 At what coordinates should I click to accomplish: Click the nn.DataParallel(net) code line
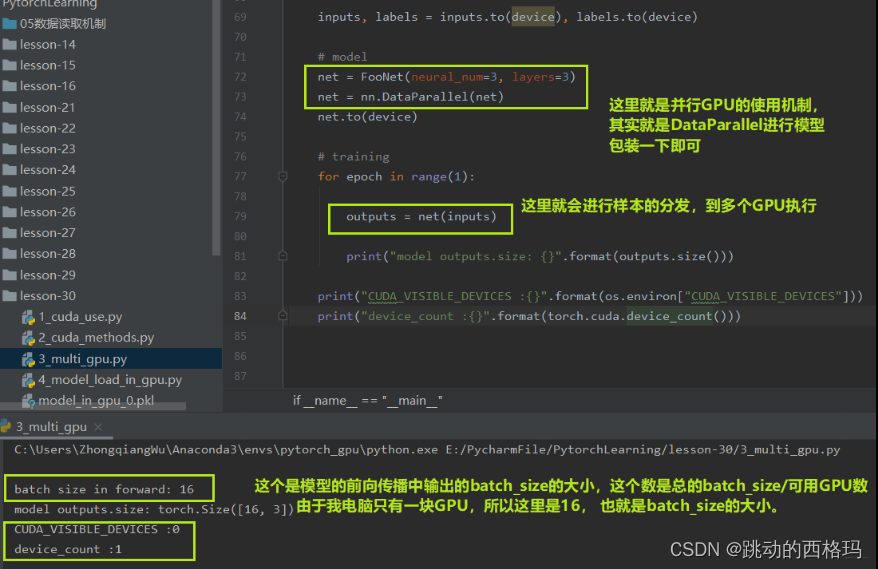410,97
